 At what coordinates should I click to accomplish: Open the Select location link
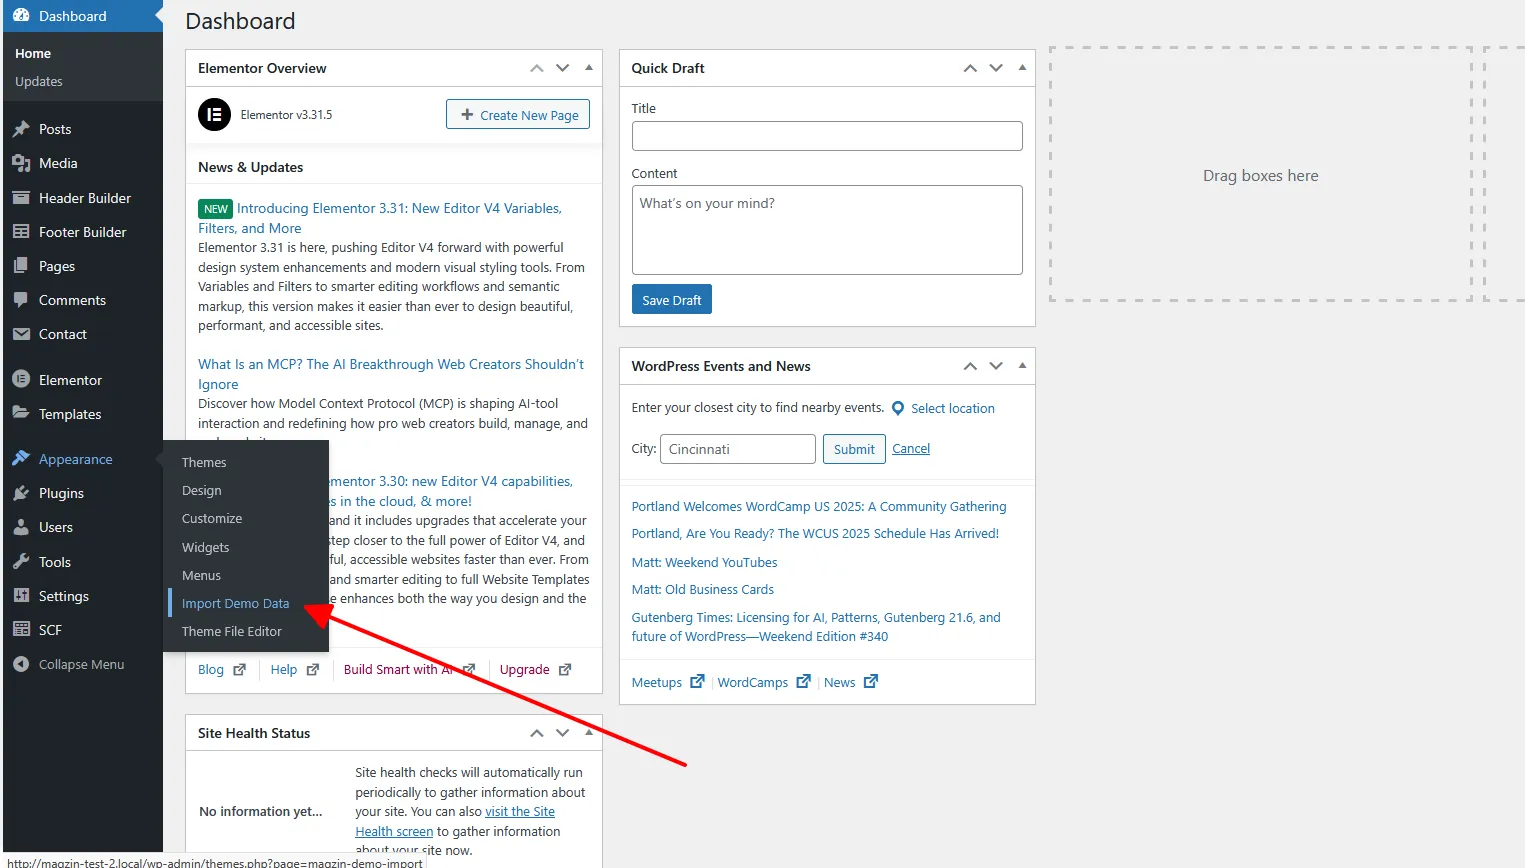(x=952, y=408)
